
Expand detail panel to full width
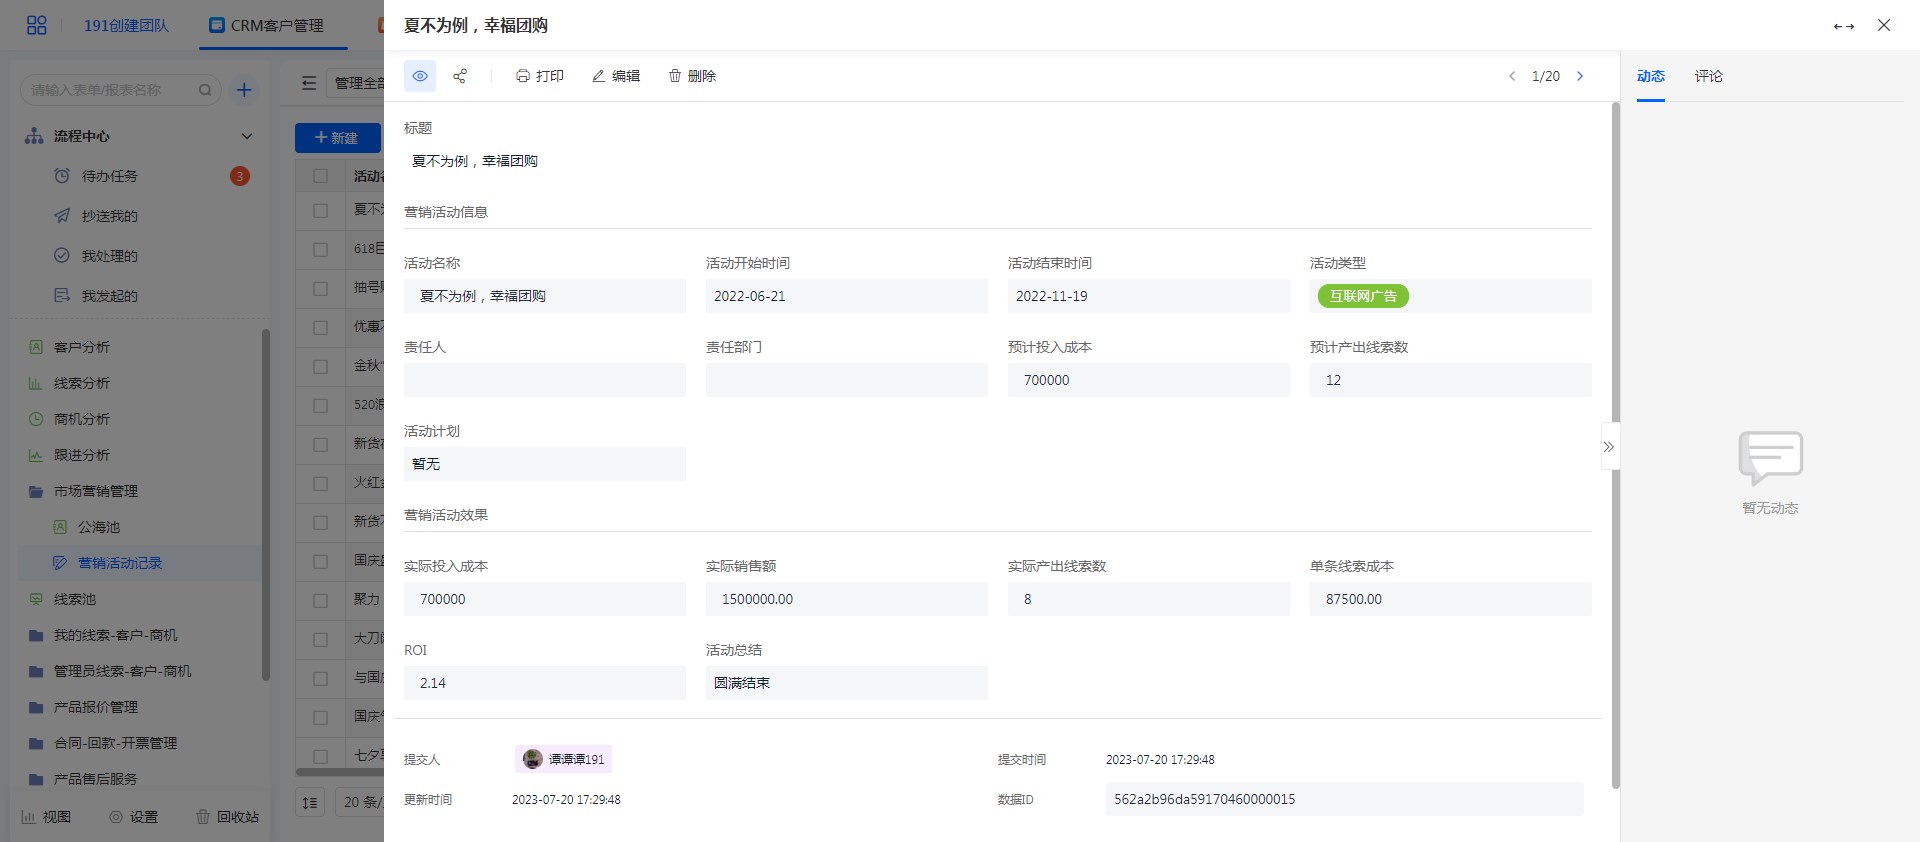(1843, 26)
